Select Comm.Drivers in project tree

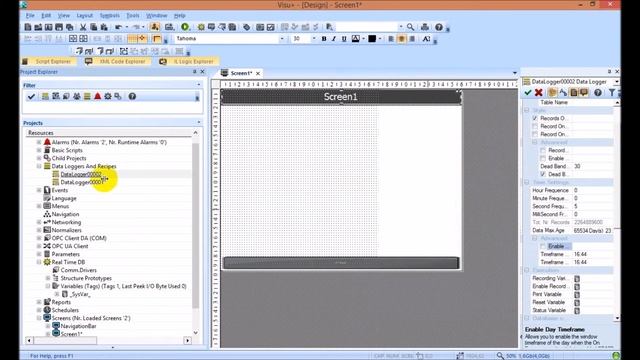[78, 270]
